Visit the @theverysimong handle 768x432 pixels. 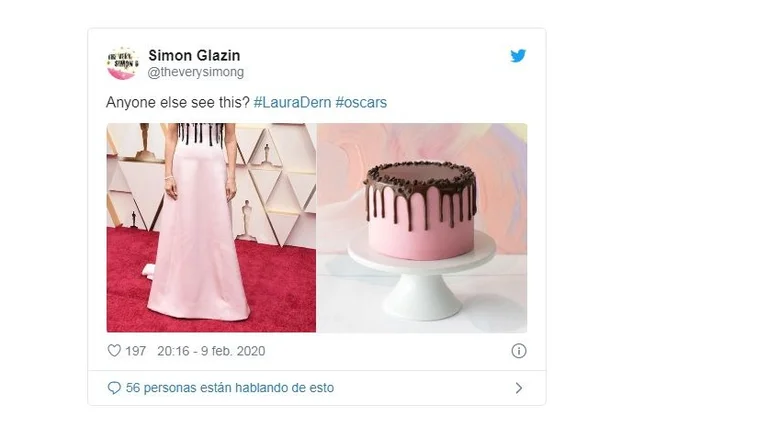[195, 72]
